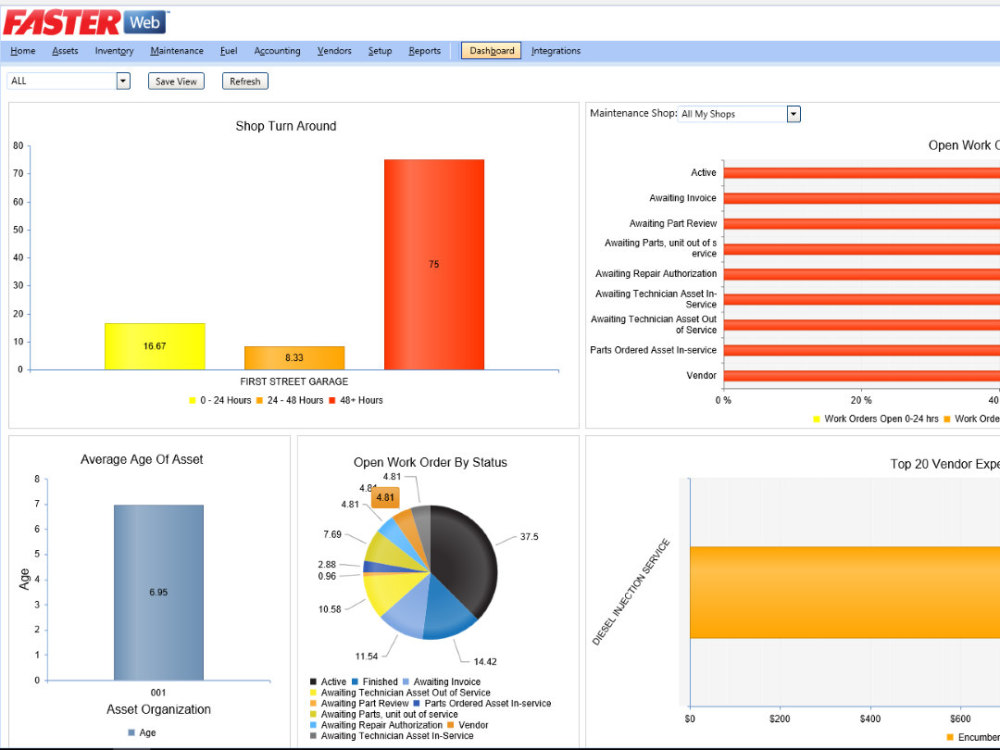Expand the ALL view dropdown arrow
This screenshot has width=1000, height=750.
pyautogui.click(x=123, y=81)
